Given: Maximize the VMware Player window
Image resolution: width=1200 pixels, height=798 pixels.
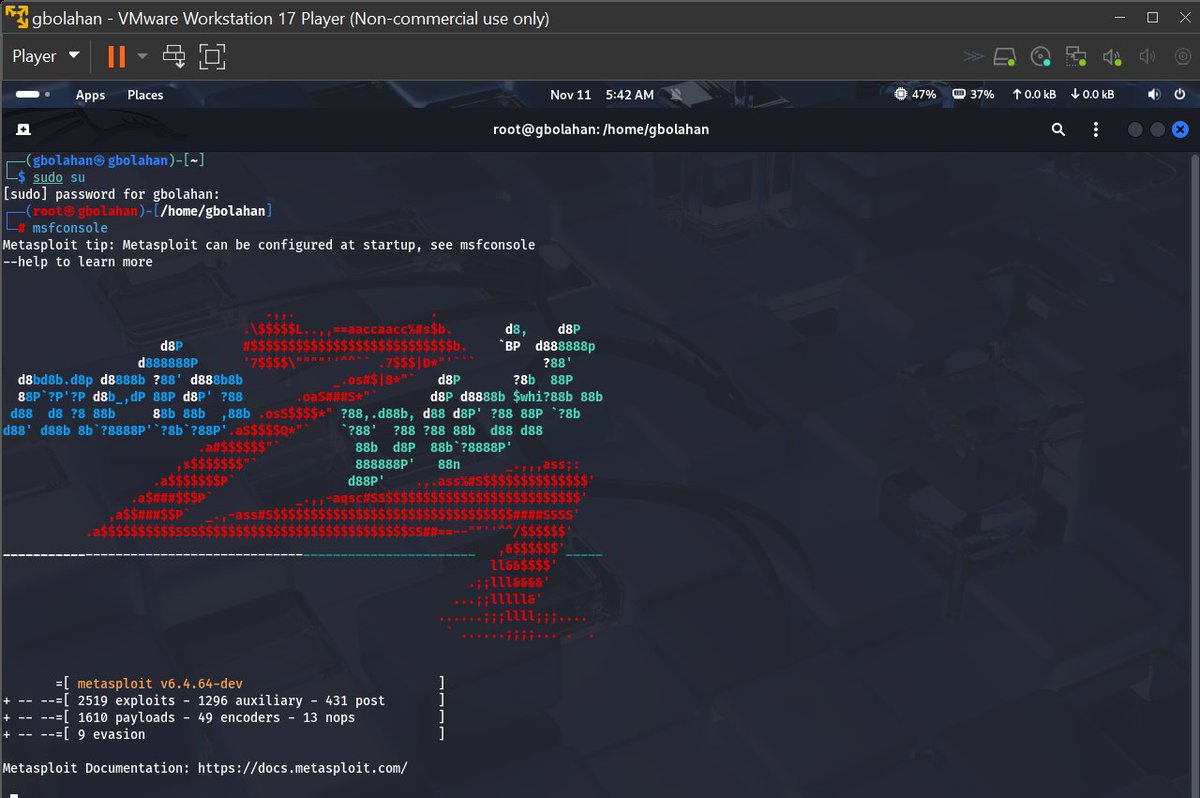Looking at the screenshot, I should coord(1152,18).
